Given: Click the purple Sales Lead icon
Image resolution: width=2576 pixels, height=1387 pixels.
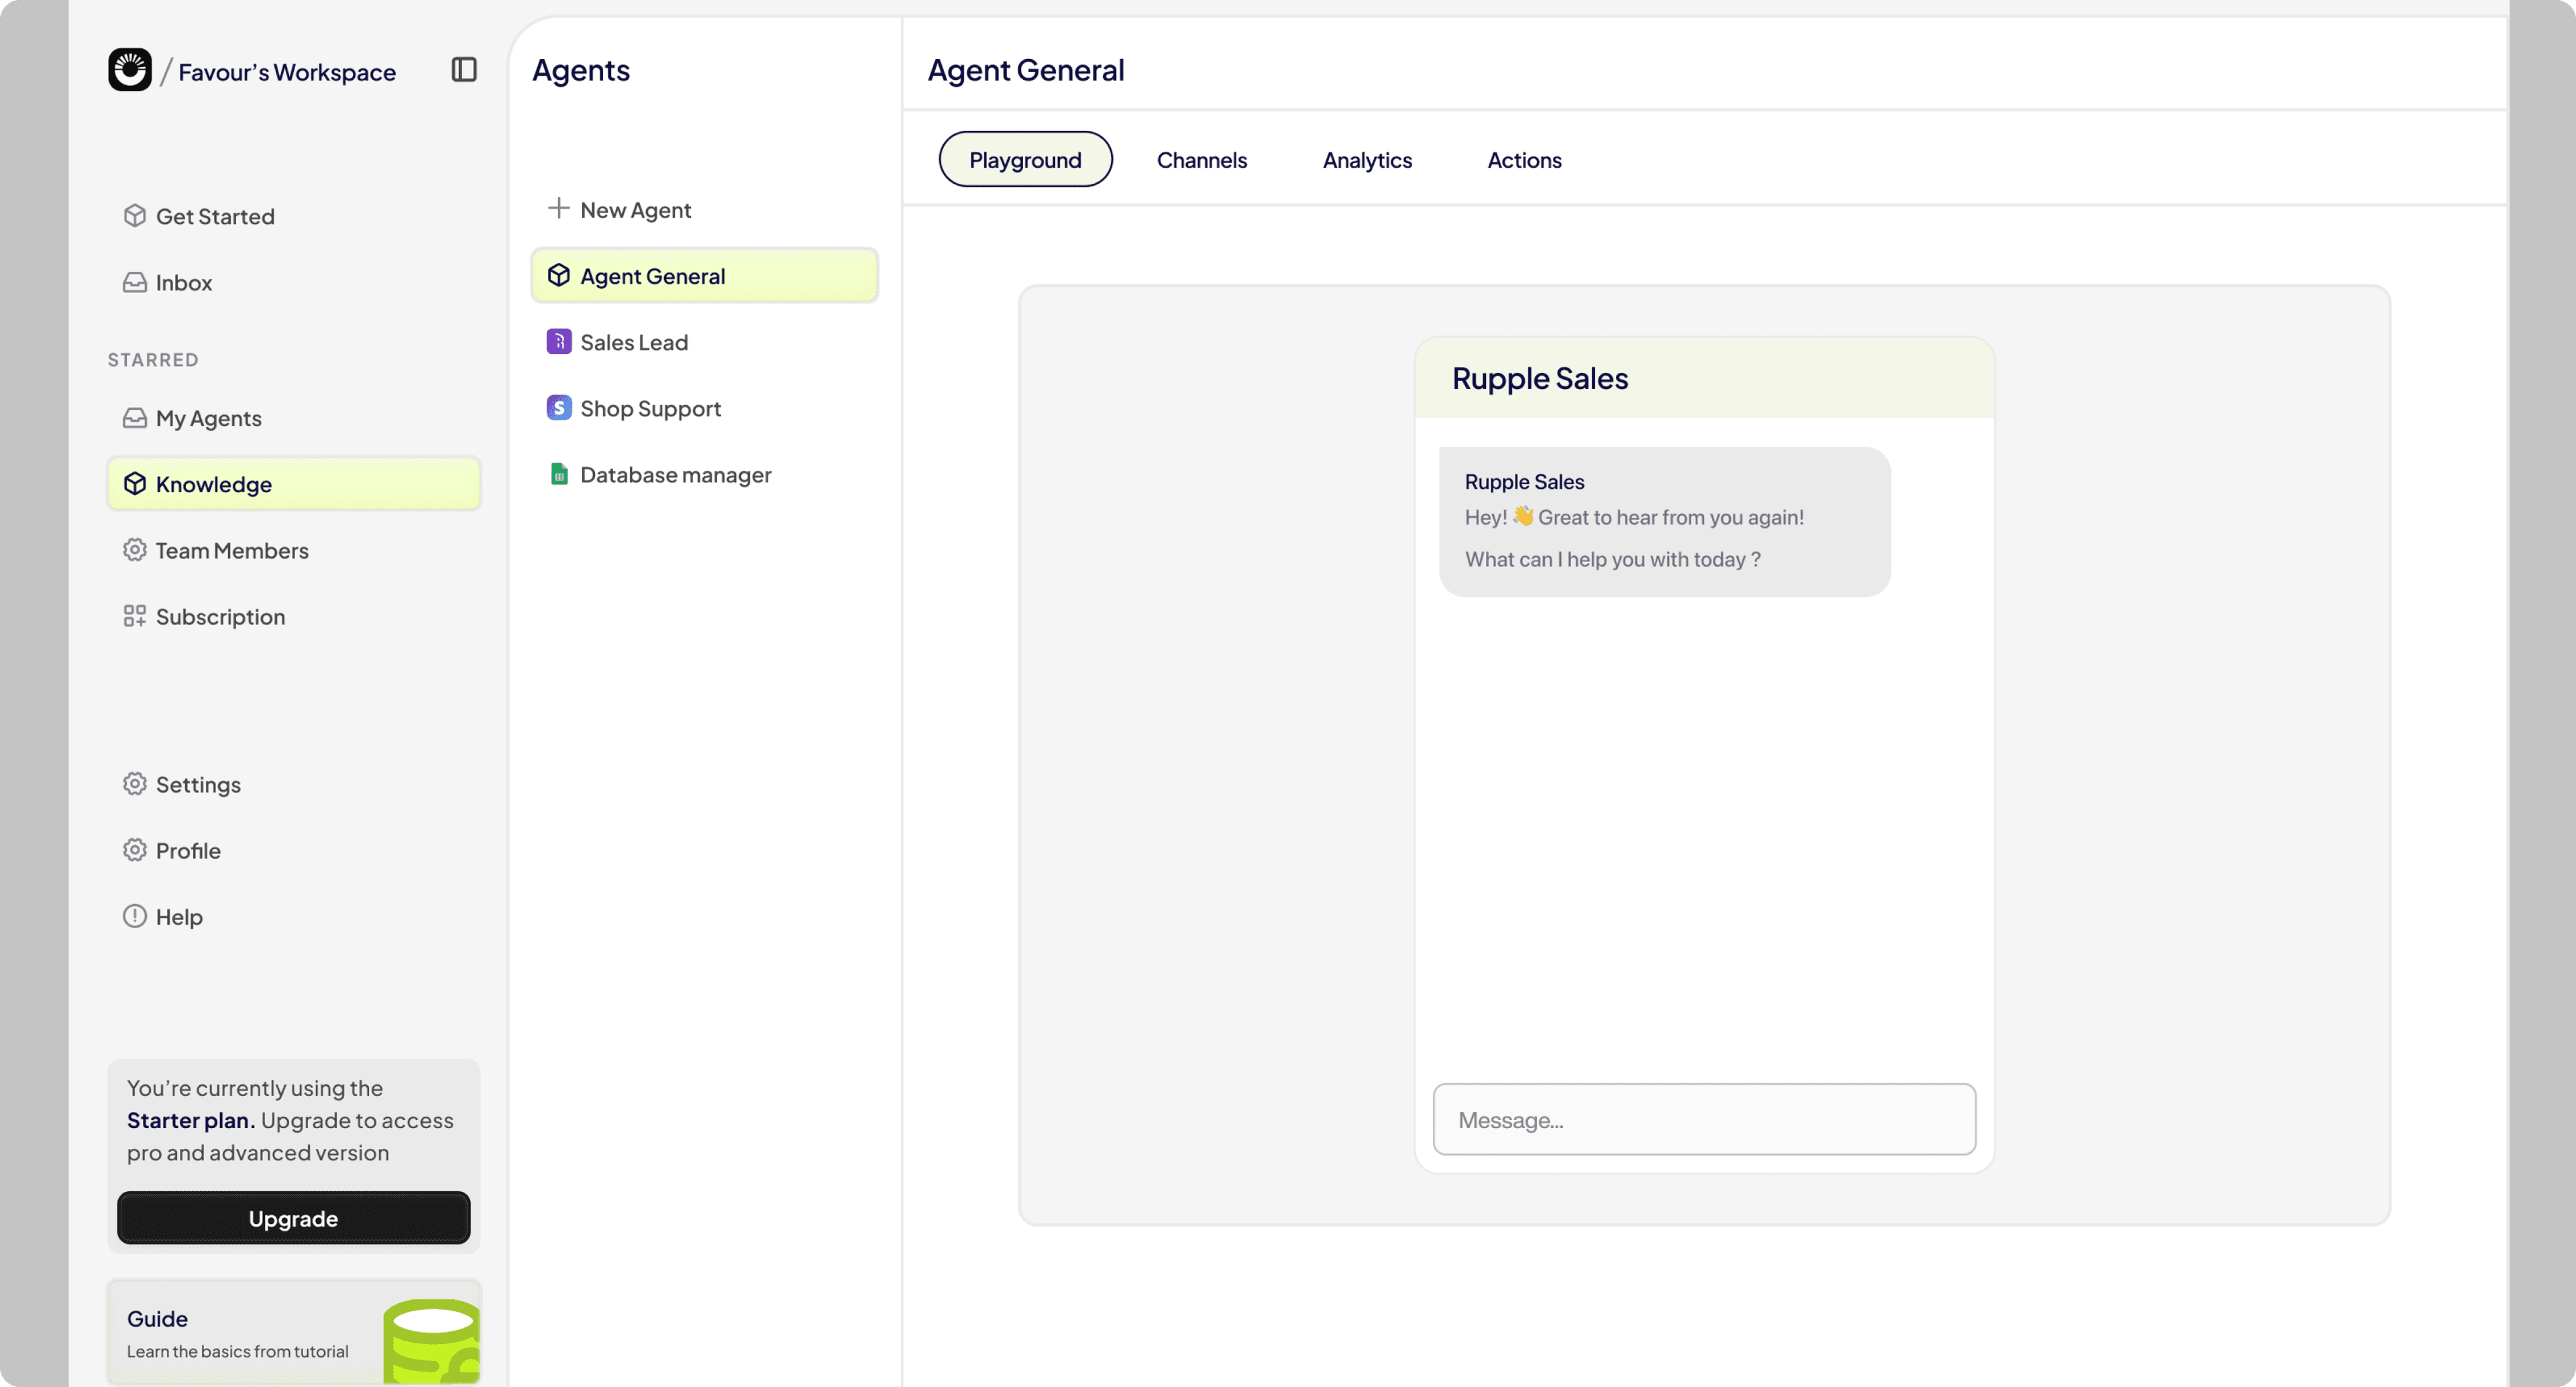Looking at the screenshot, I should coord(559,342).
